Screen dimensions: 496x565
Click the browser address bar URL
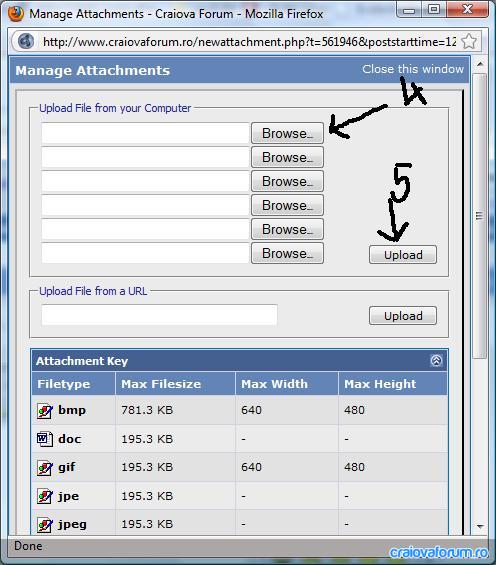[249, 42]
